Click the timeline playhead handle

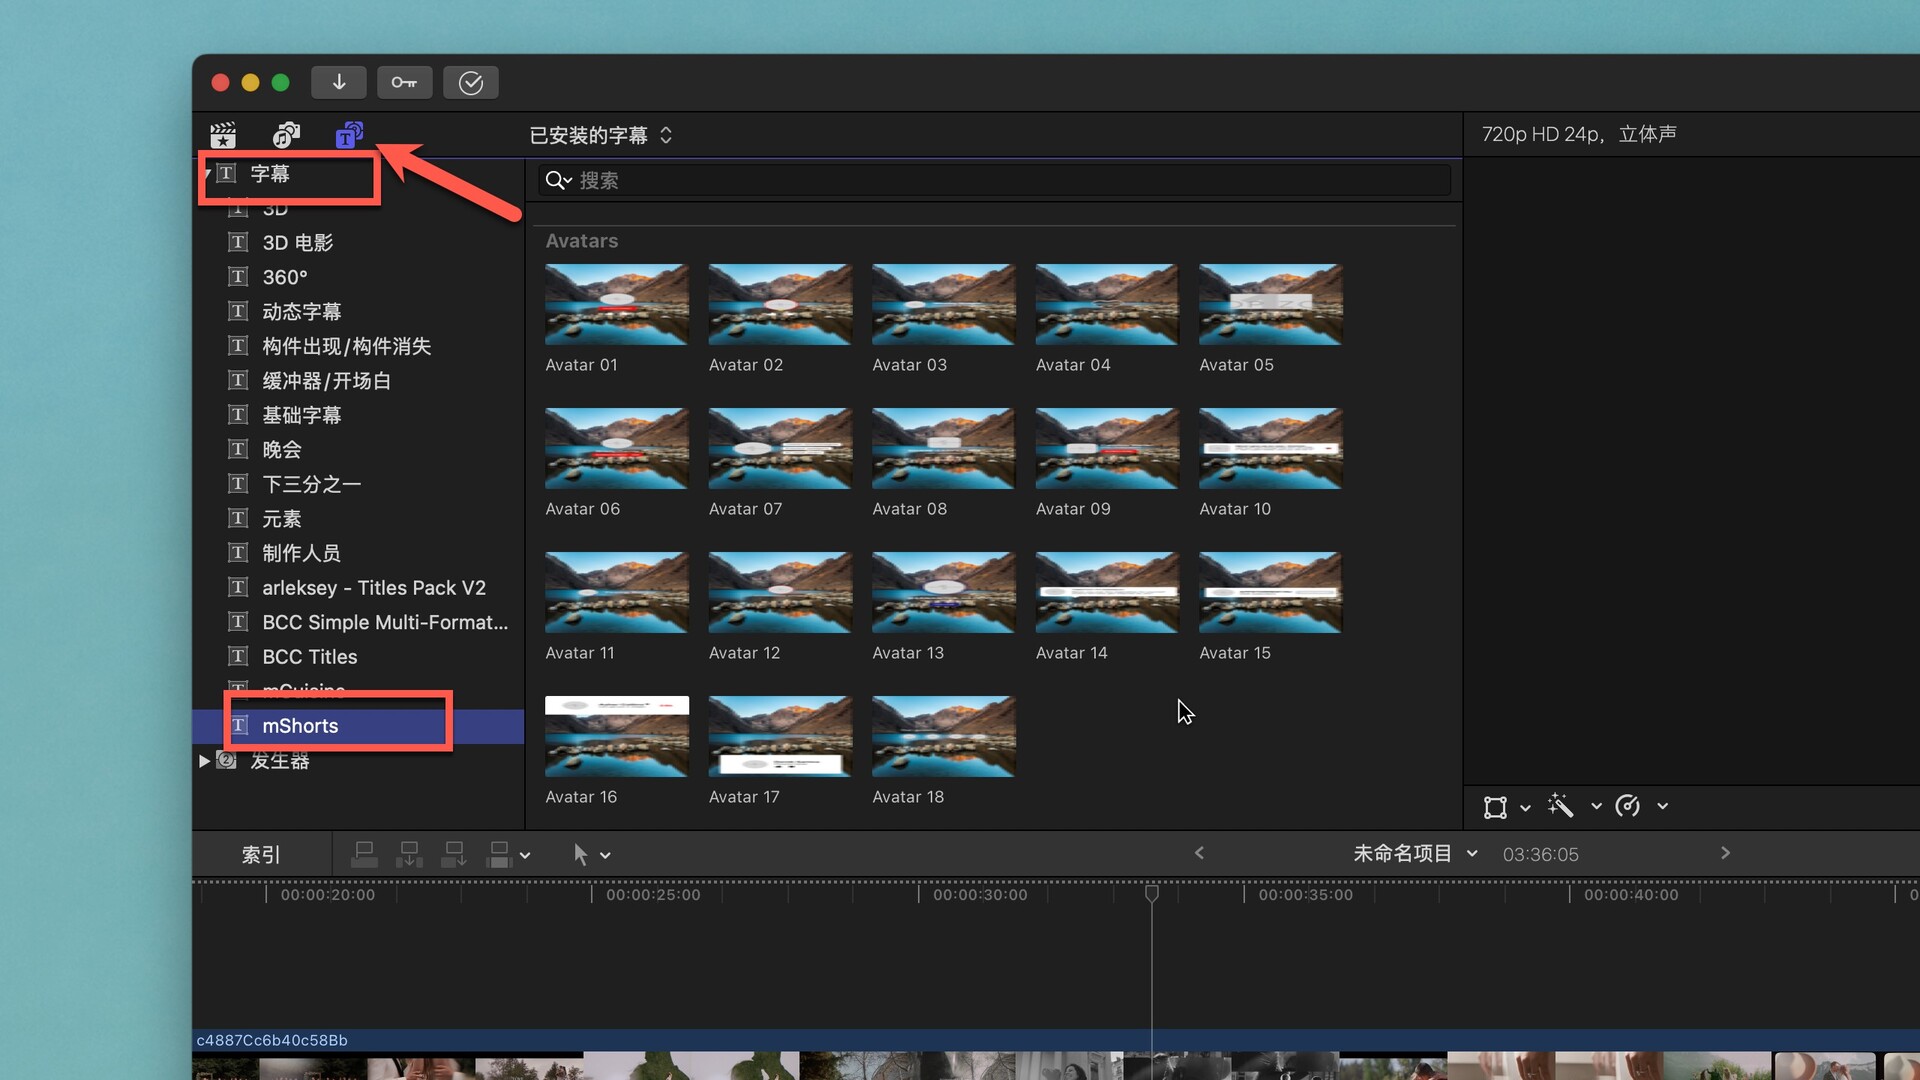click(x=1152, y=893)
